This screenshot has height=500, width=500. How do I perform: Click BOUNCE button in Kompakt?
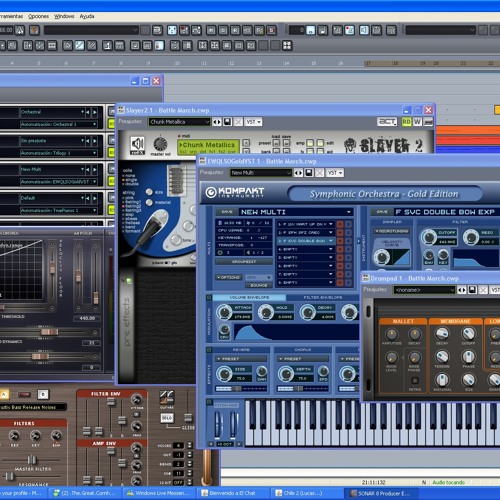(259, 285)
